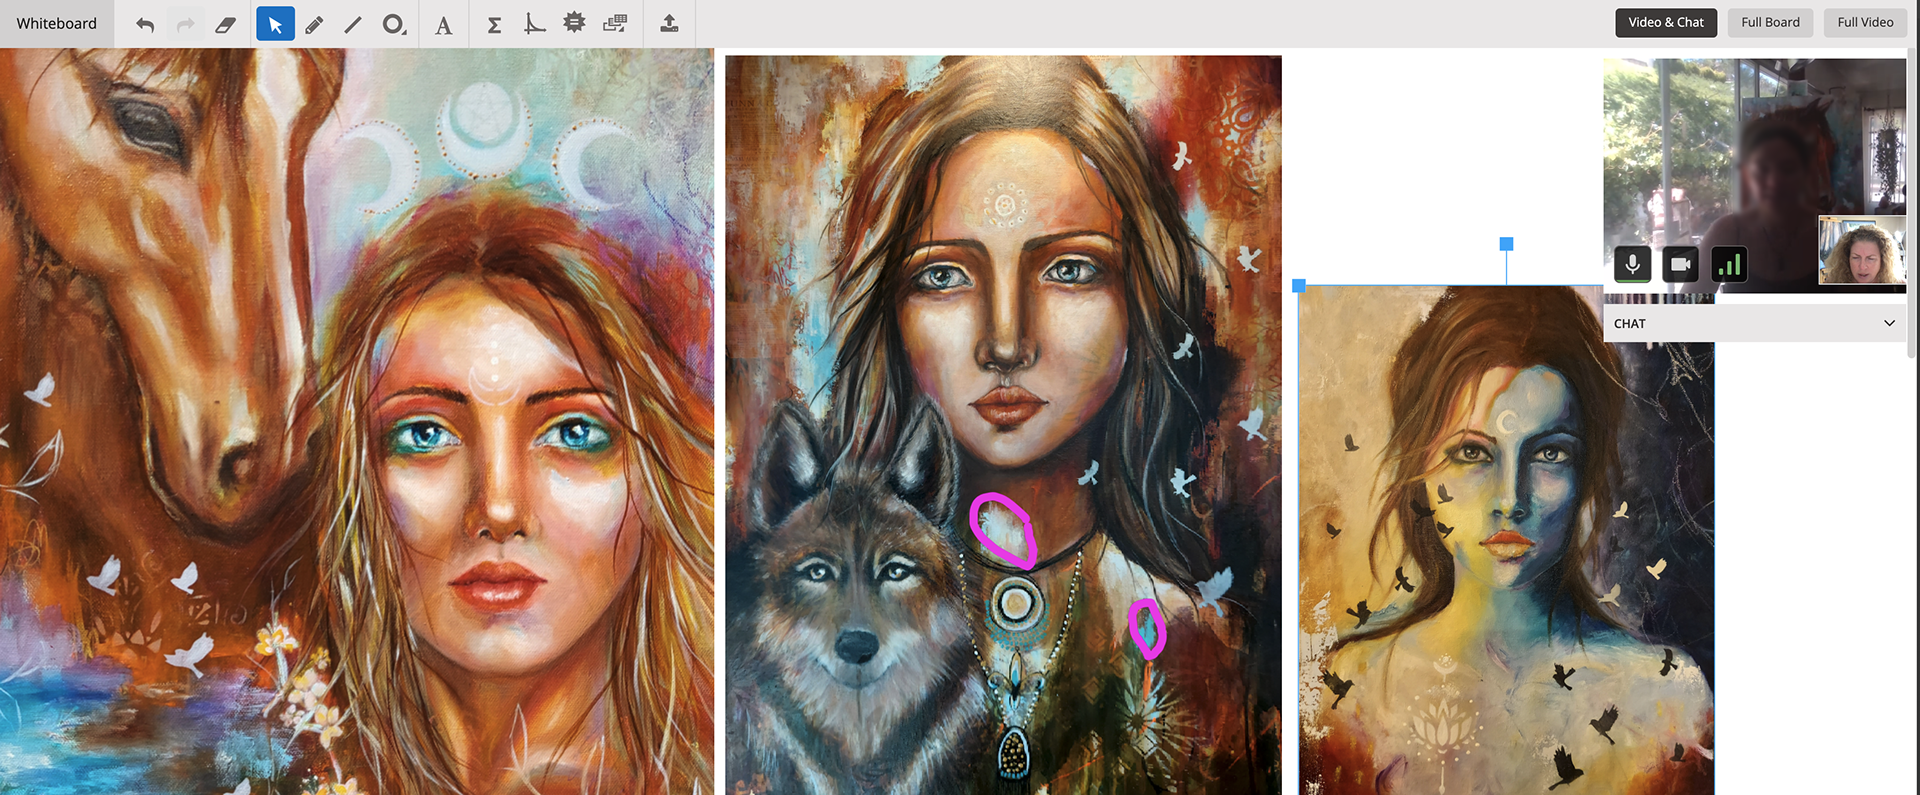Switch to Full Video view
The height and width of the screenshot is (795, 1920).
tap(1865, 22)
